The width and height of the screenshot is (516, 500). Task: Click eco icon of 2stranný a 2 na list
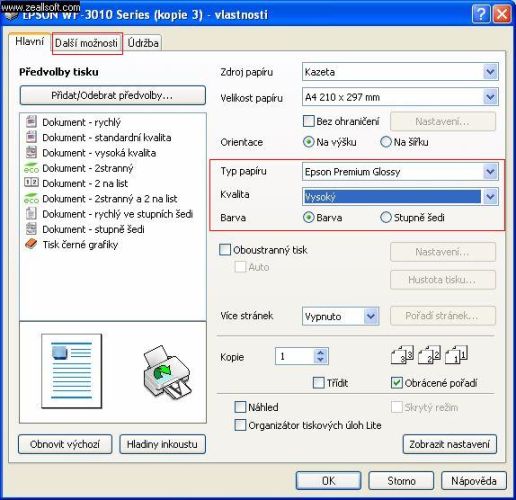click(x=31, y=198)
